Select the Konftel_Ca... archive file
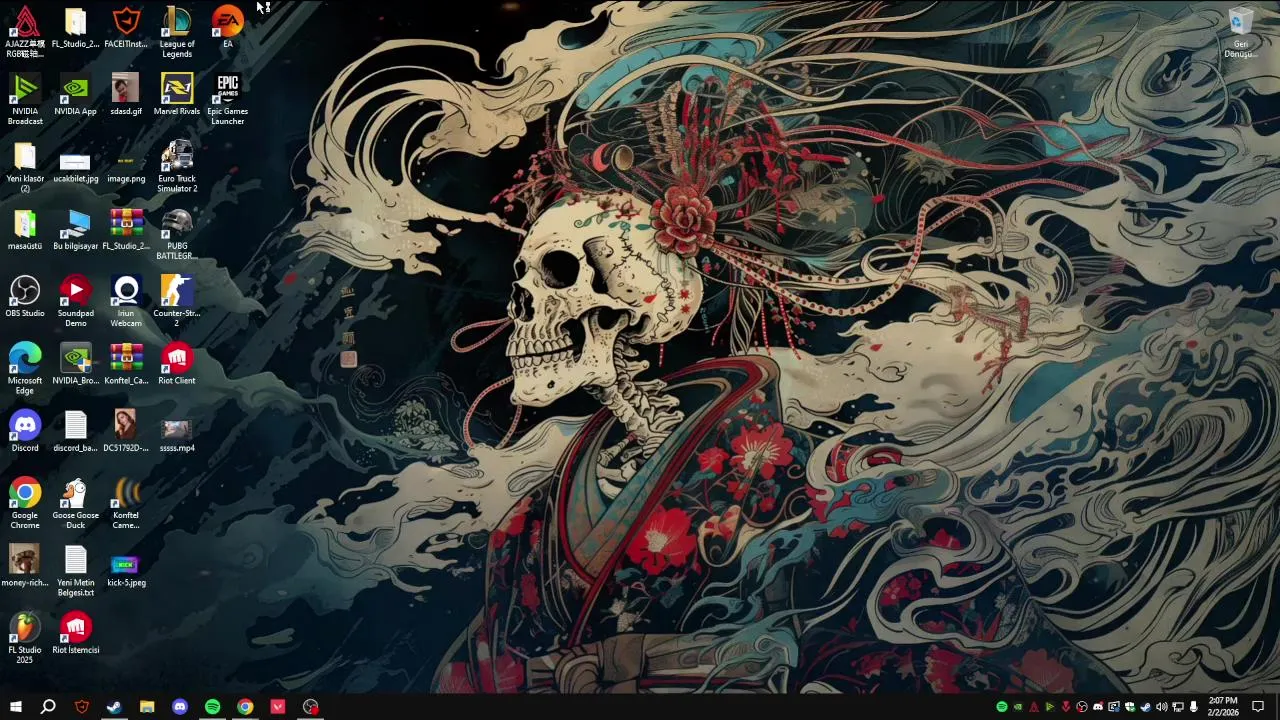1280x720 pixels. pyautogui.click(x=126, y=364)
